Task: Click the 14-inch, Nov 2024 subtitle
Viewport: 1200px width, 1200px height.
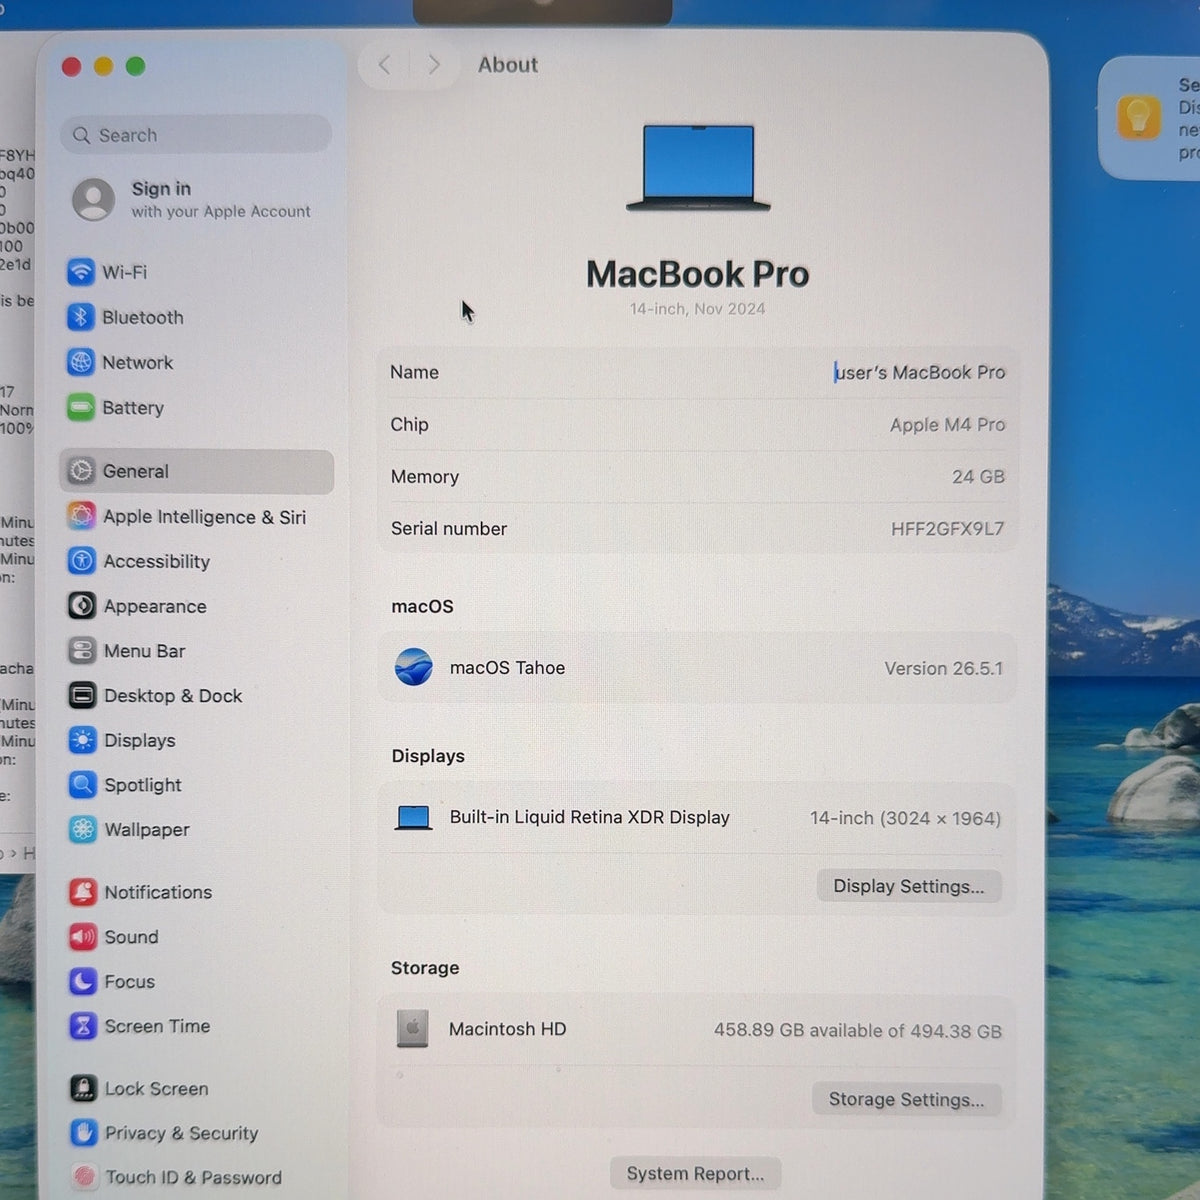Action: pos(697,309)
